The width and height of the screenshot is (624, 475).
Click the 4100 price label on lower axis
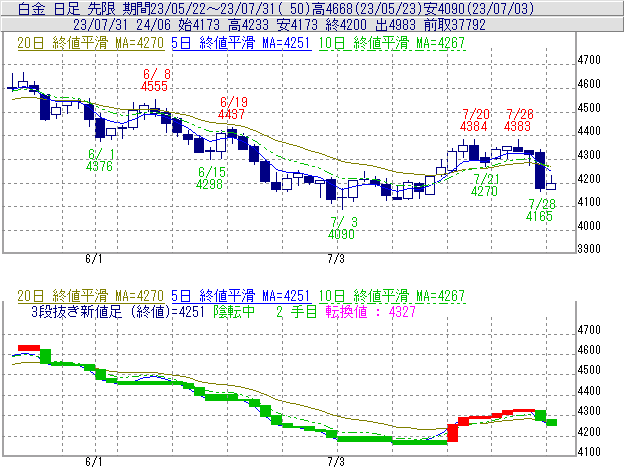pos(589,452)
